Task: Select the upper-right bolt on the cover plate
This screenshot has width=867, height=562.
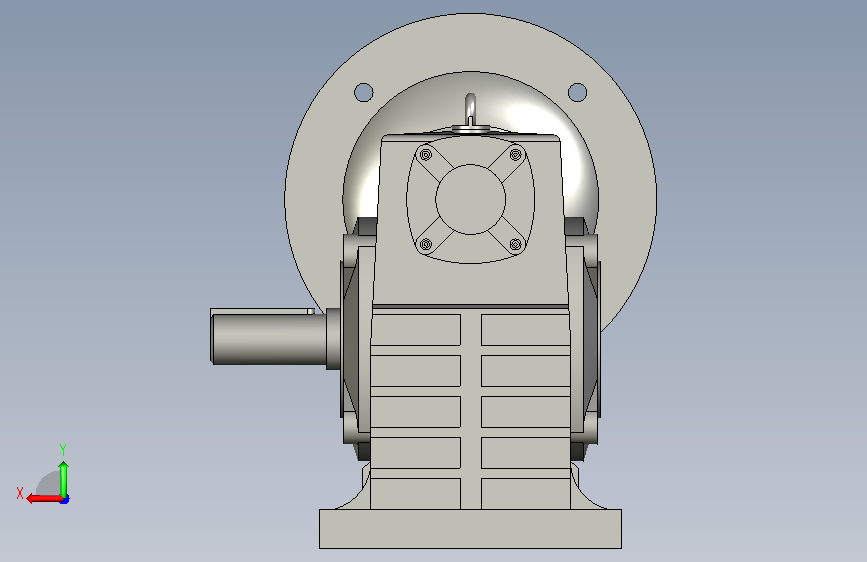Action: coord(516,154)
